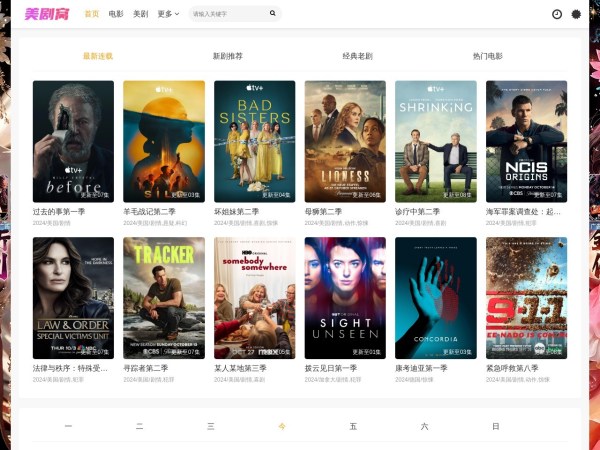The image size is (600, 450).
Task: Open the watch history clock icon
Action: [x=557, y=14]
